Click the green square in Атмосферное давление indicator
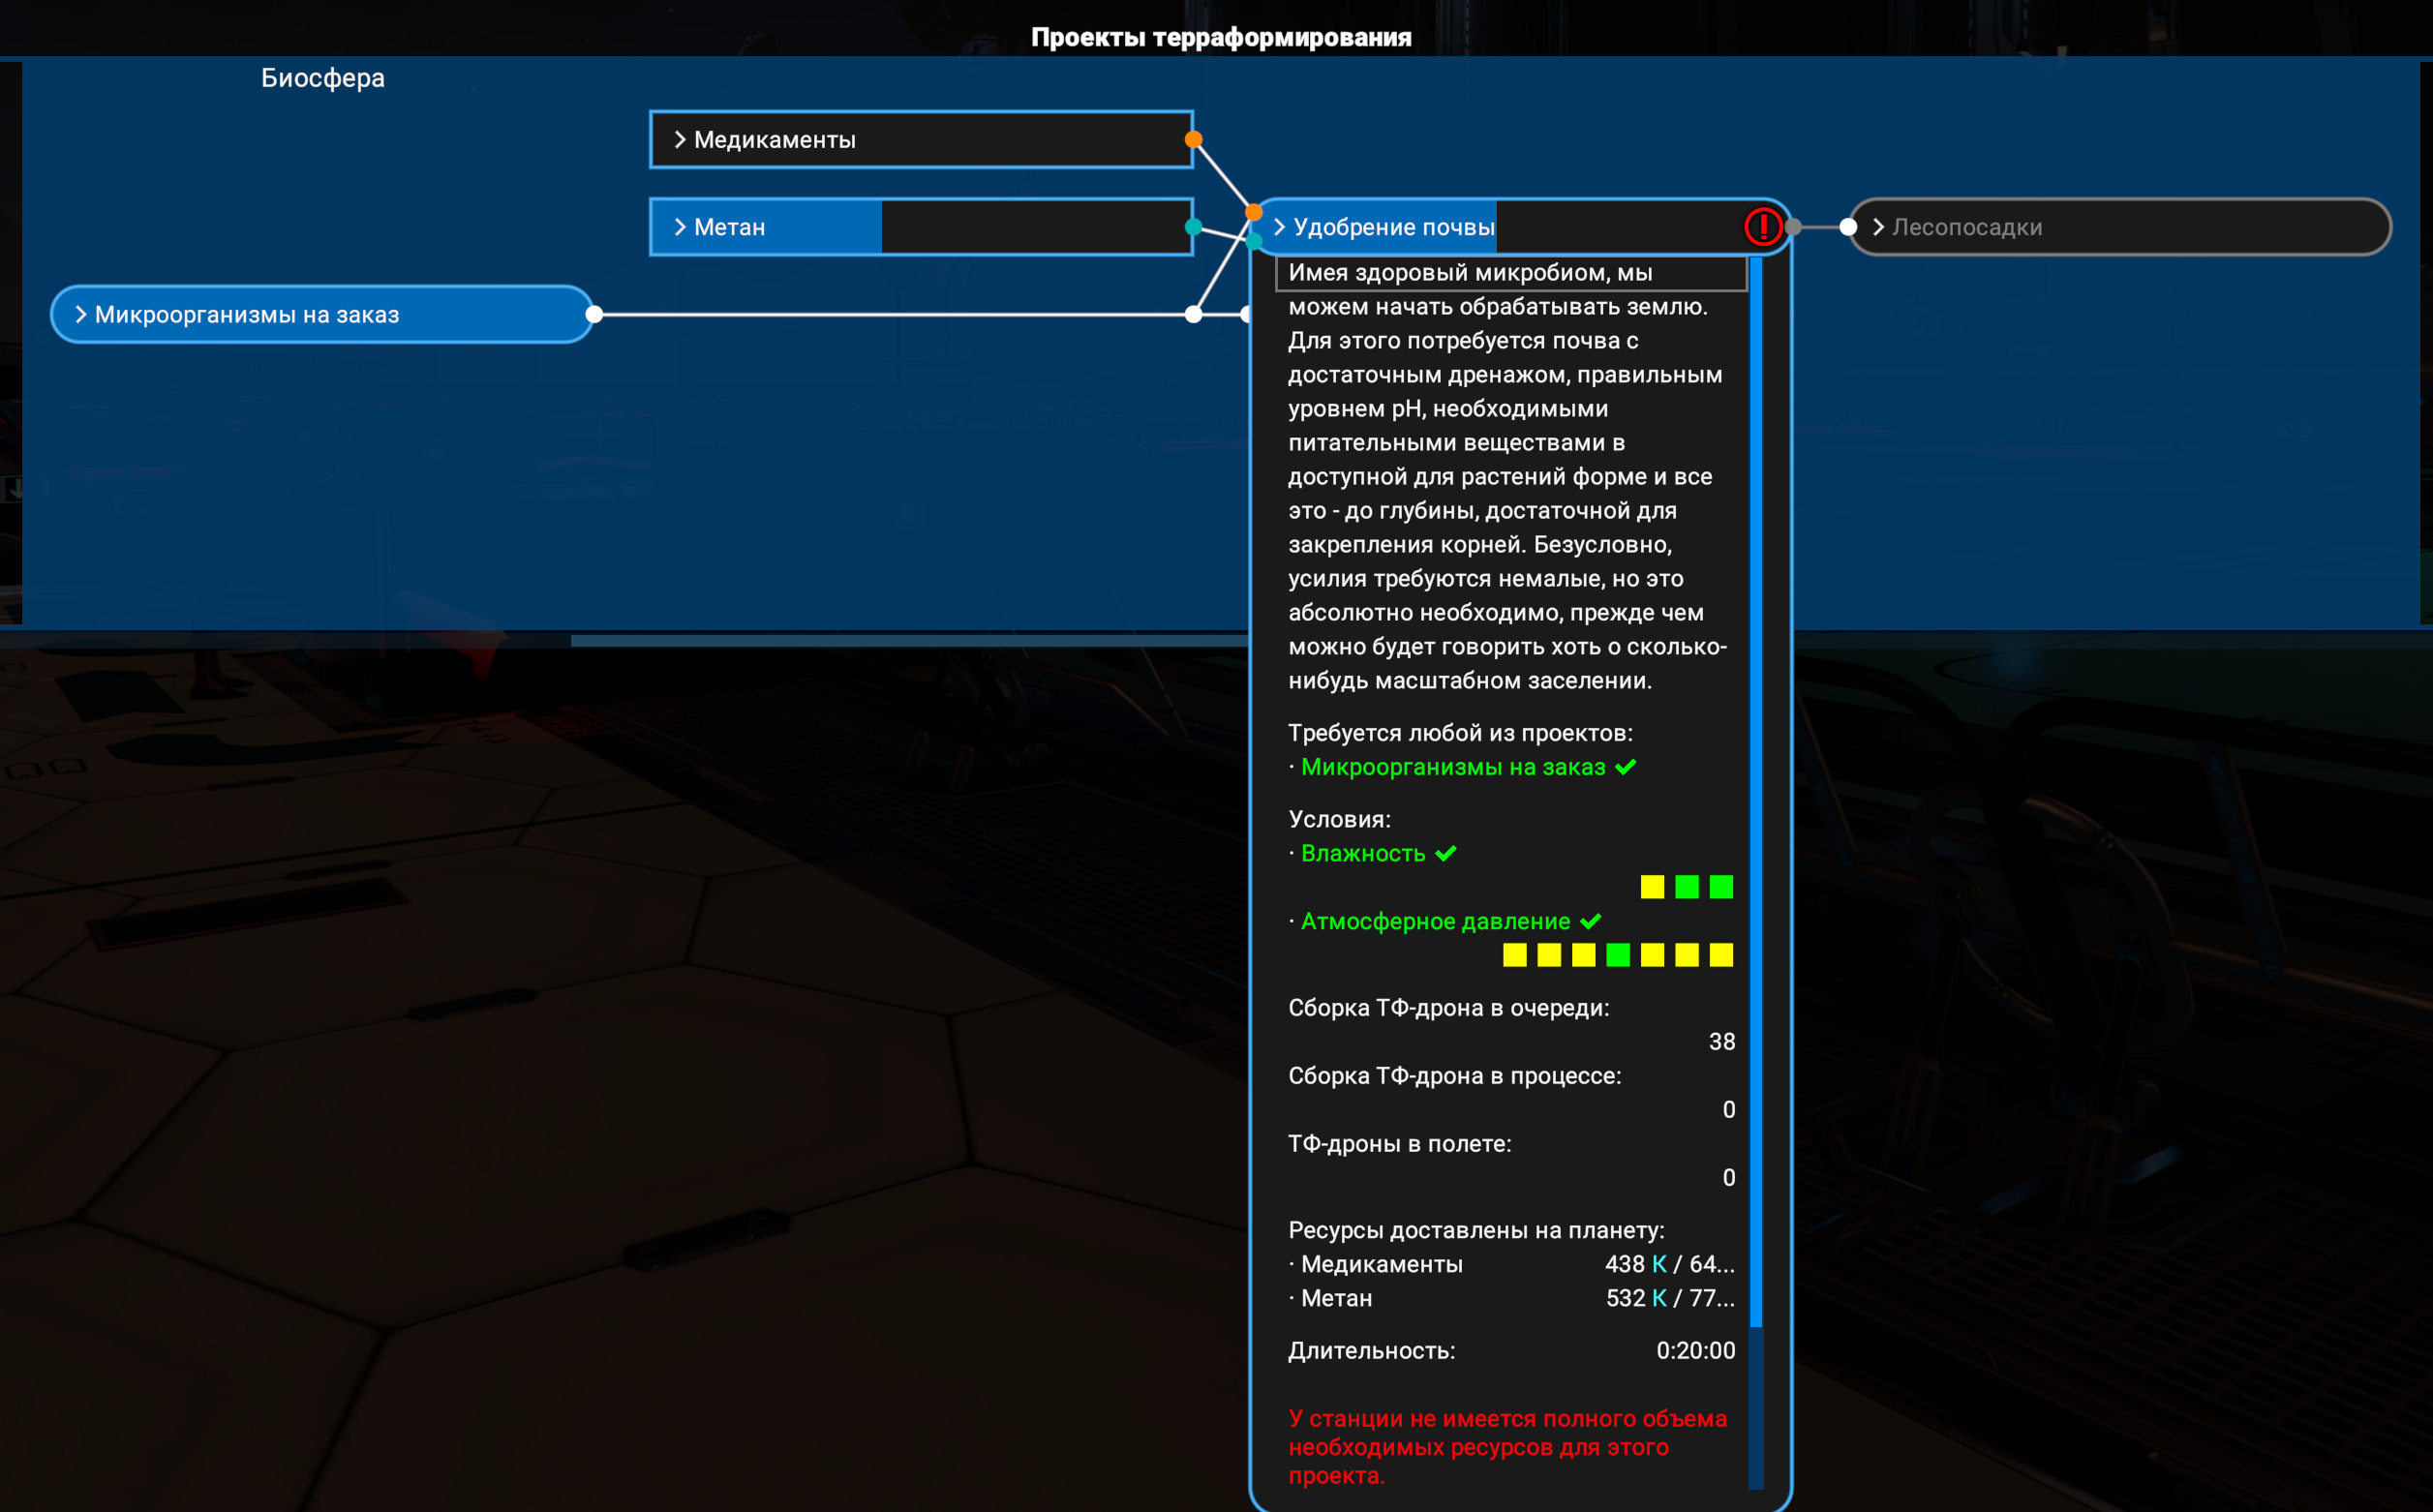The height and width of the screenshot is (1512, 2433). (x=1617, y=955)
